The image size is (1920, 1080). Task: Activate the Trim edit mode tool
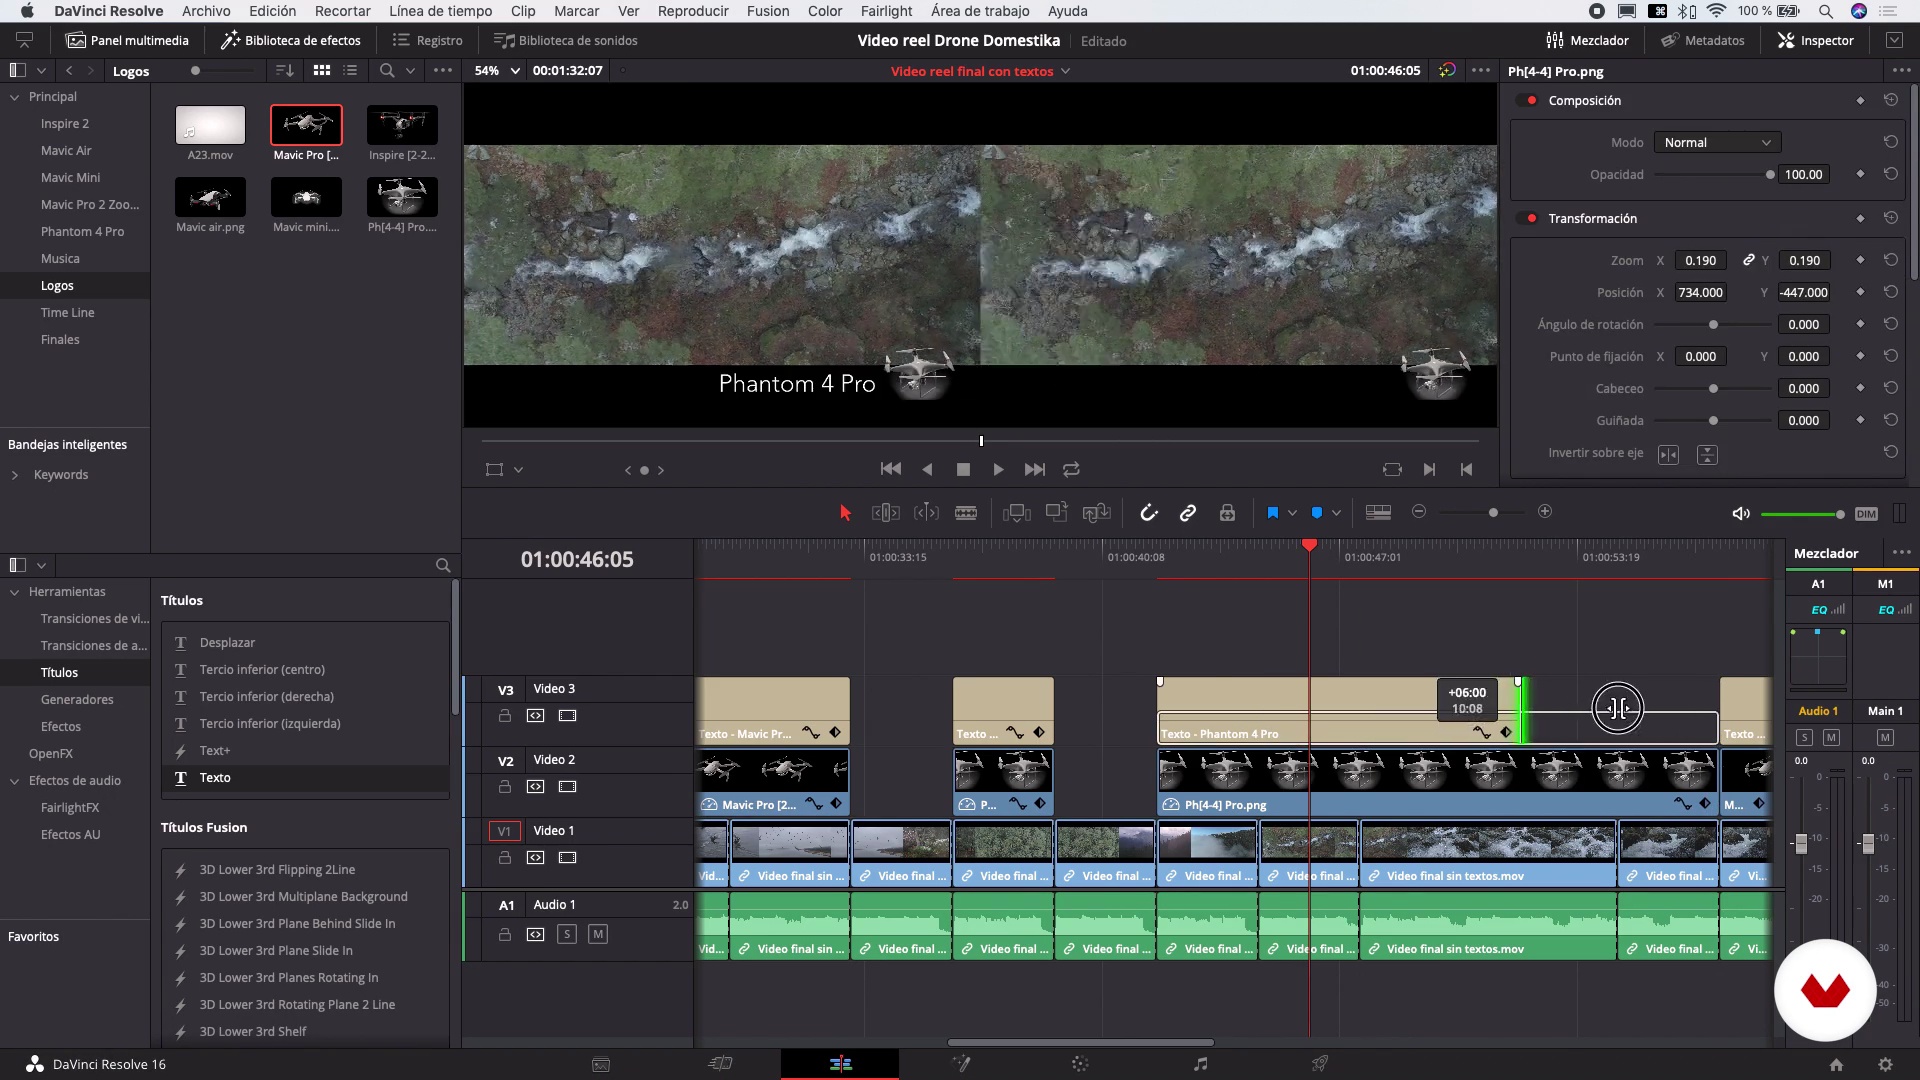coord(886,513)
